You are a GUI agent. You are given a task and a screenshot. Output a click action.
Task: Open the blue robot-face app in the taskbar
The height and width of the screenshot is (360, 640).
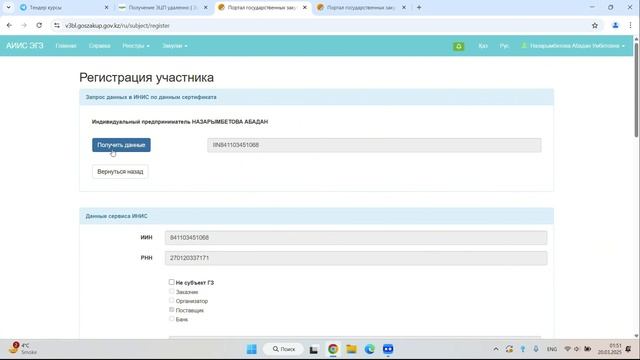click(x=388, y=349)
